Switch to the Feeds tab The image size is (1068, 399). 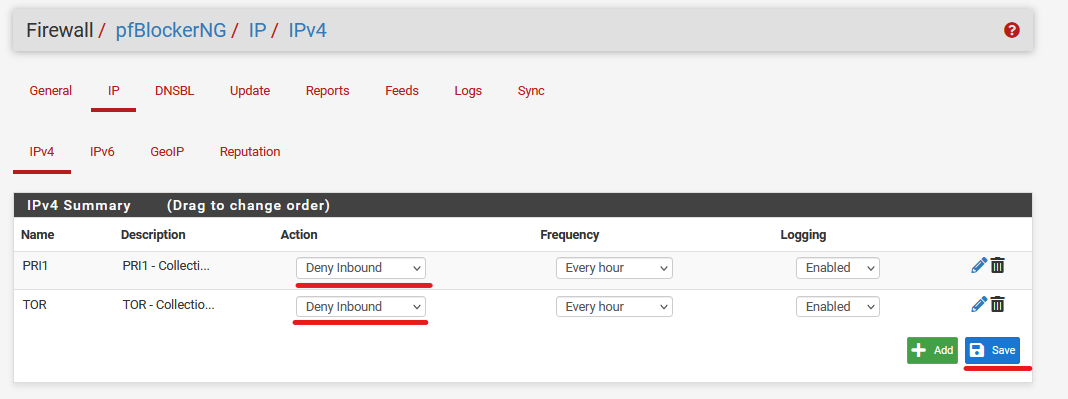point(402,91)
